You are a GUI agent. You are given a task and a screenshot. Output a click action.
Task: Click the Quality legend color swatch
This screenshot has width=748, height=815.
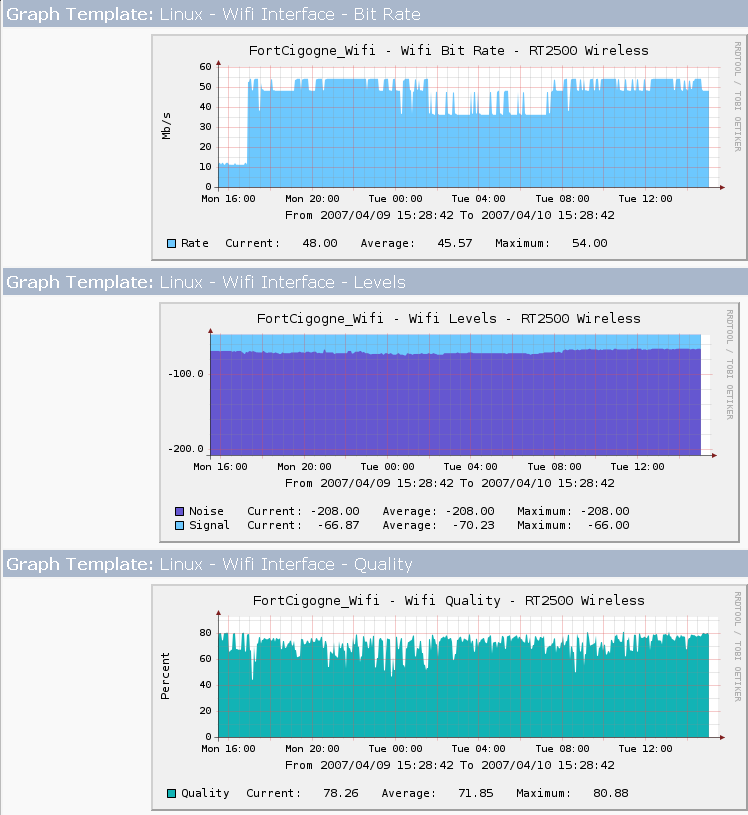172,793
